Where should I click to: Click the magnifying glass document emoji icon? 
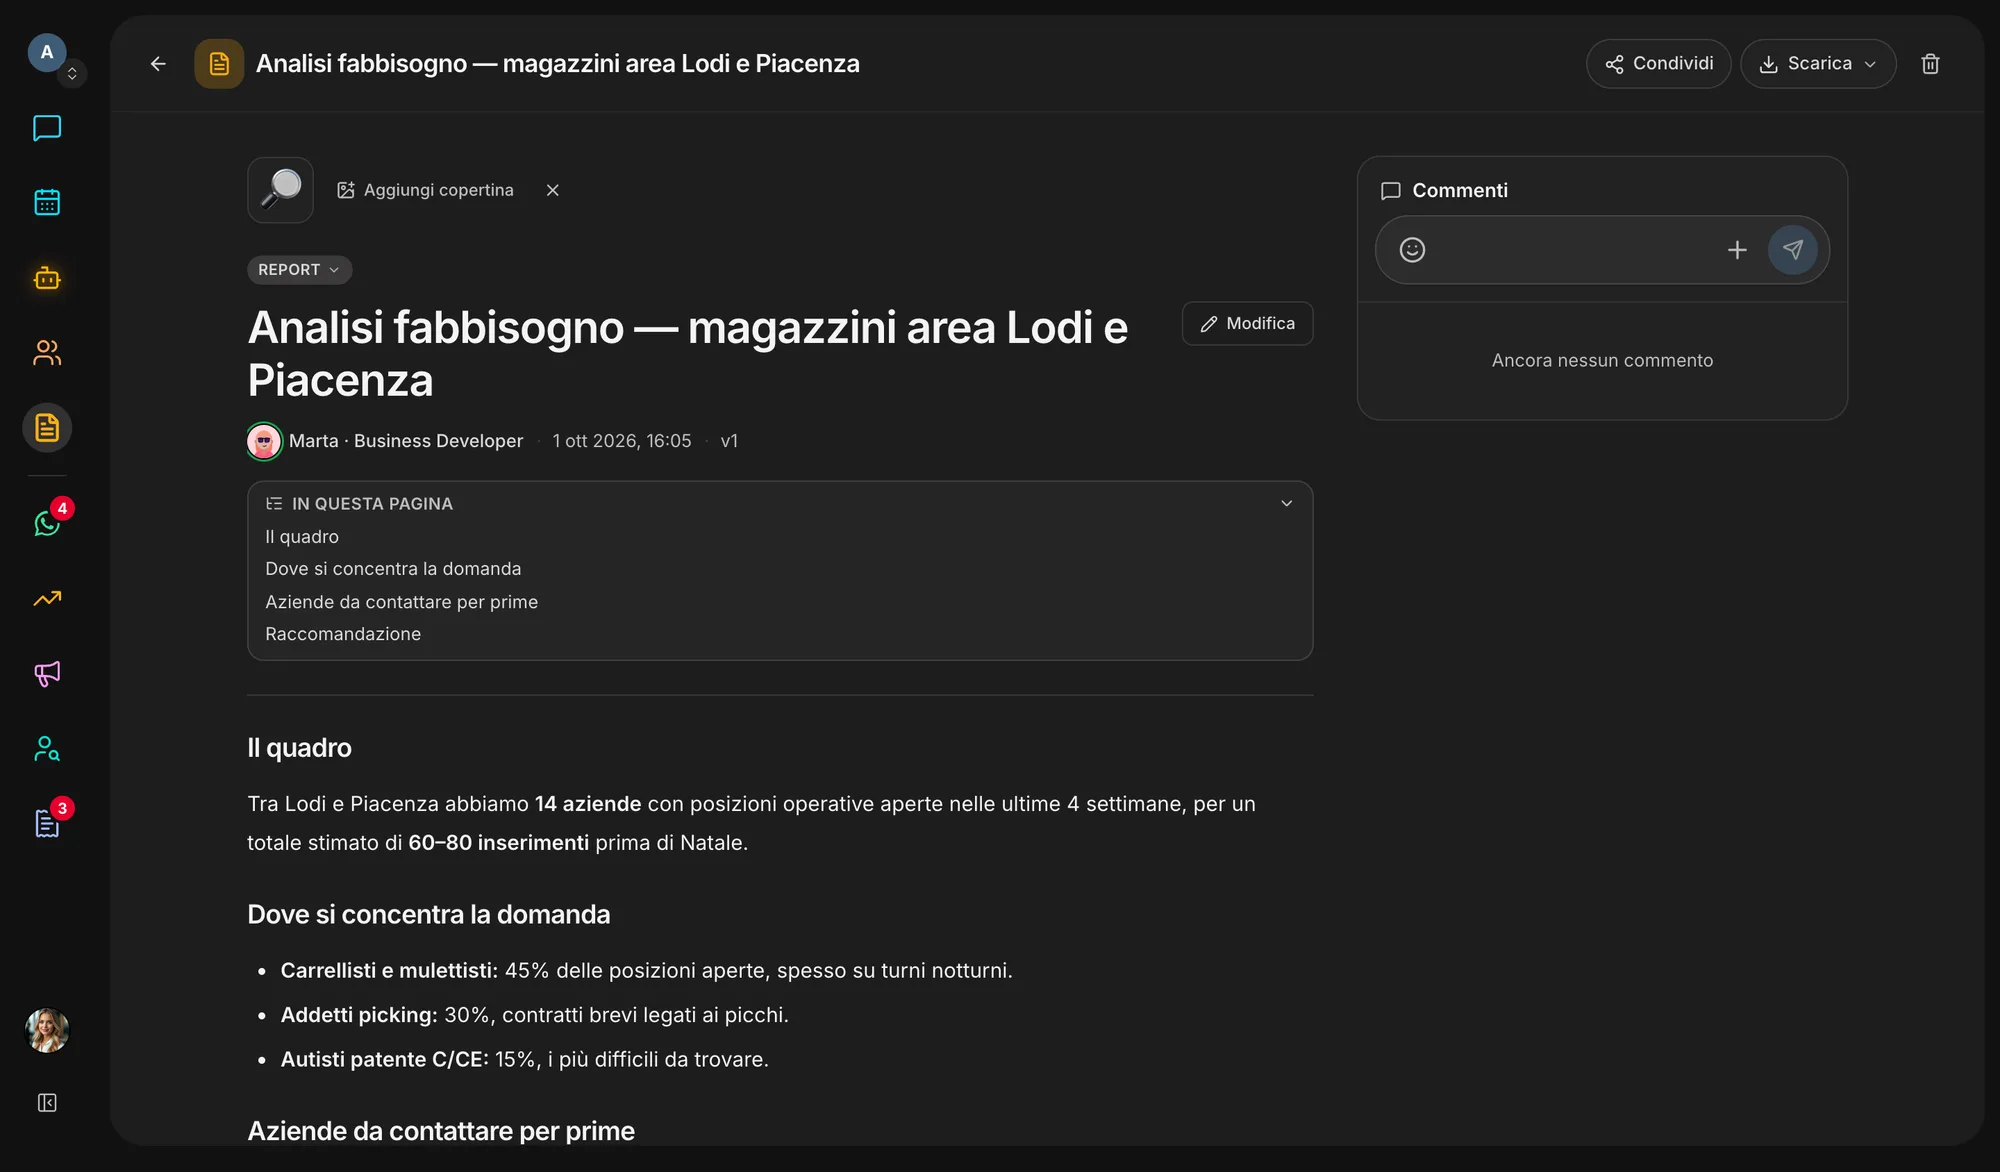[x=280, y=190]
